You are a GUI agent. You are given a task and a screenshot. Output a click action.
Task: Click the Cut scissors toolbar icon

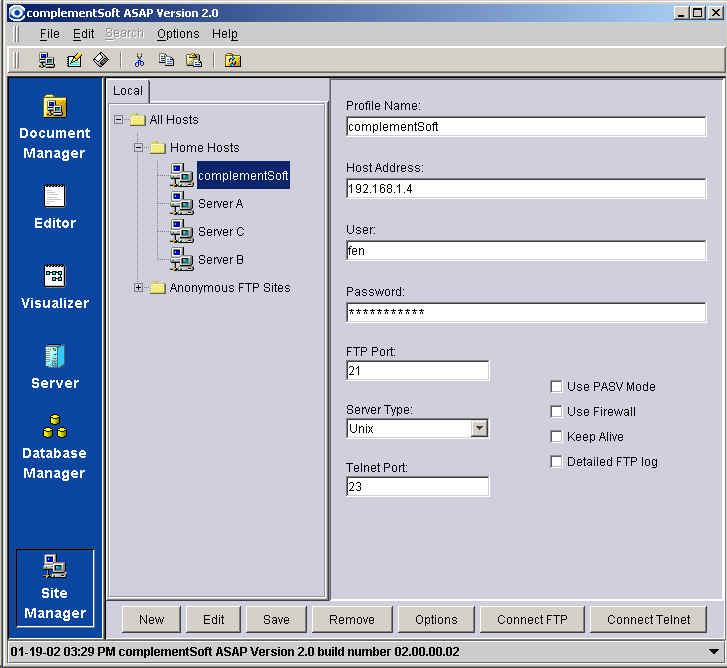tap(139, 60)
